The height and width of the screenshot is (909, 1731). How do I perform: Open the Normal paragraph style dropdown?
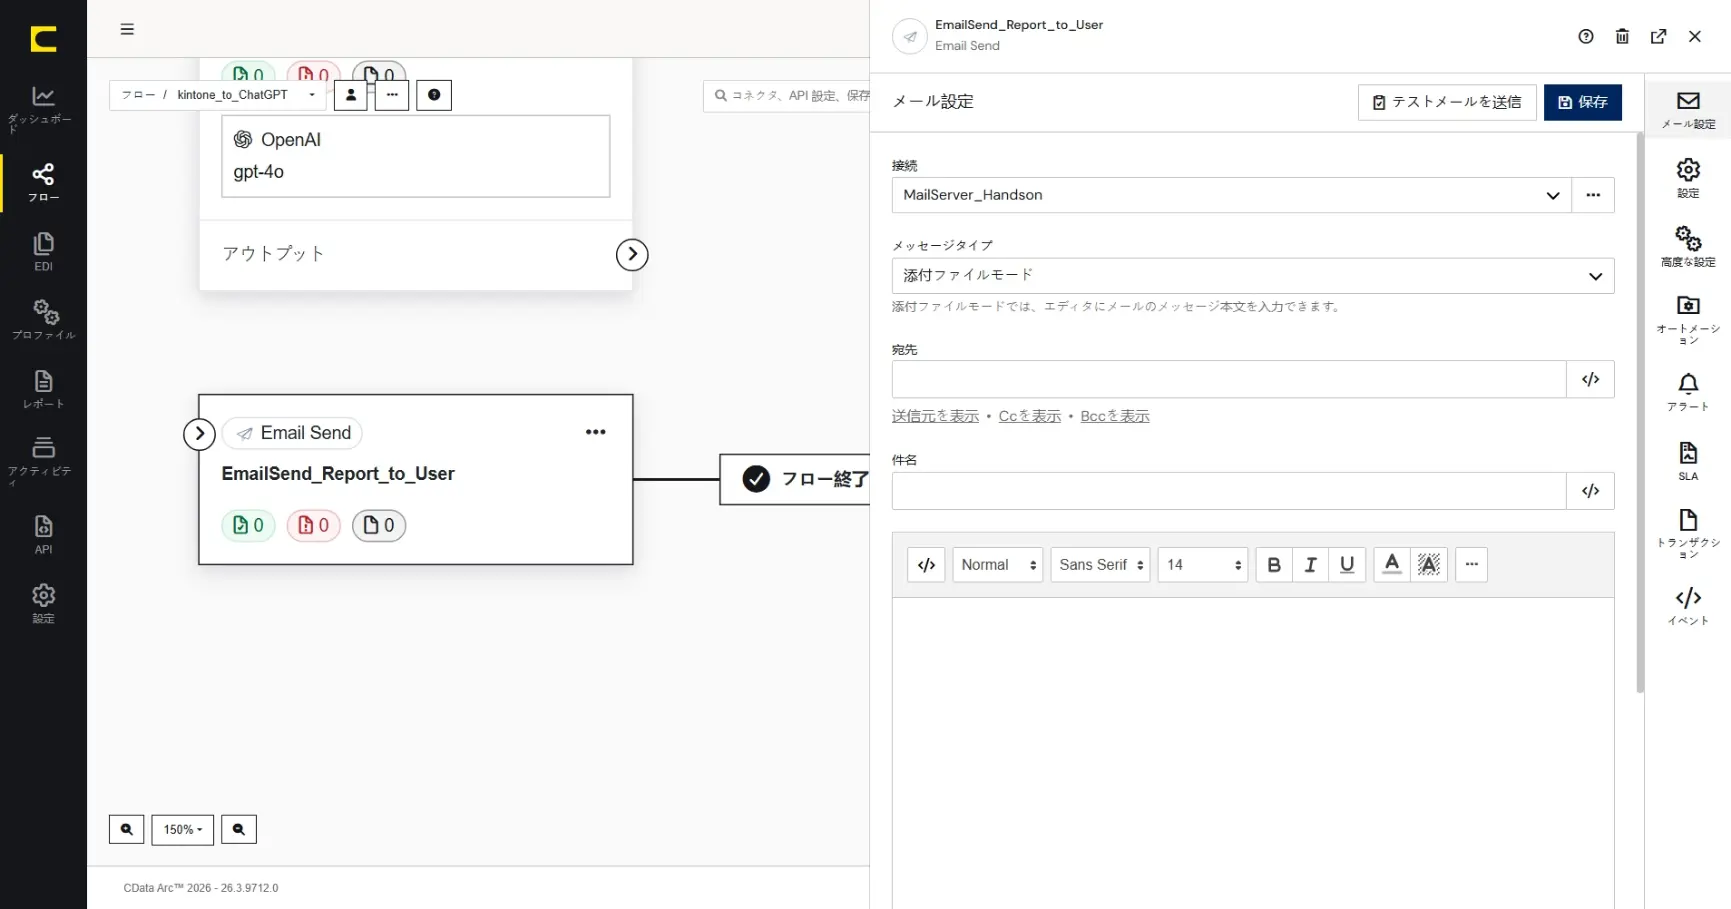click(x=998, y=565)
